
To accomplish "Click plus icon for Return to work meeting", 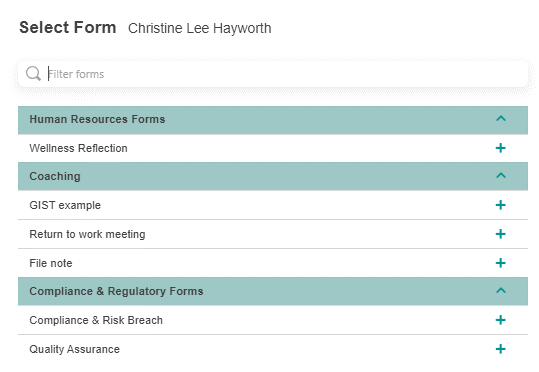I will pyautogui.click(x=500, y=234).
